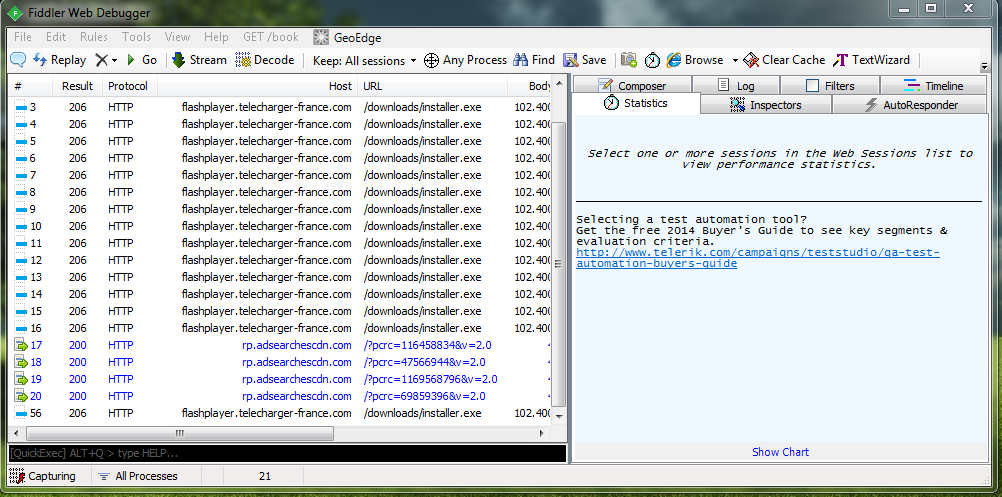Viewport: 1002px width, 497px height.
Task: Click the session 16 download icon
Action: [x=20, y=328]
